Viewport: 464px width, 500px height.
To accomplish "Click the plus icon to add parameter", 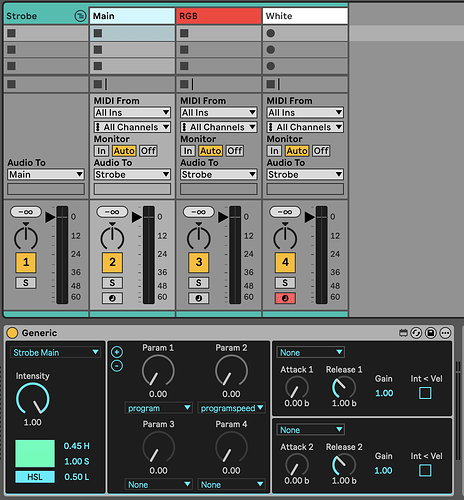I will click(117, 352).
